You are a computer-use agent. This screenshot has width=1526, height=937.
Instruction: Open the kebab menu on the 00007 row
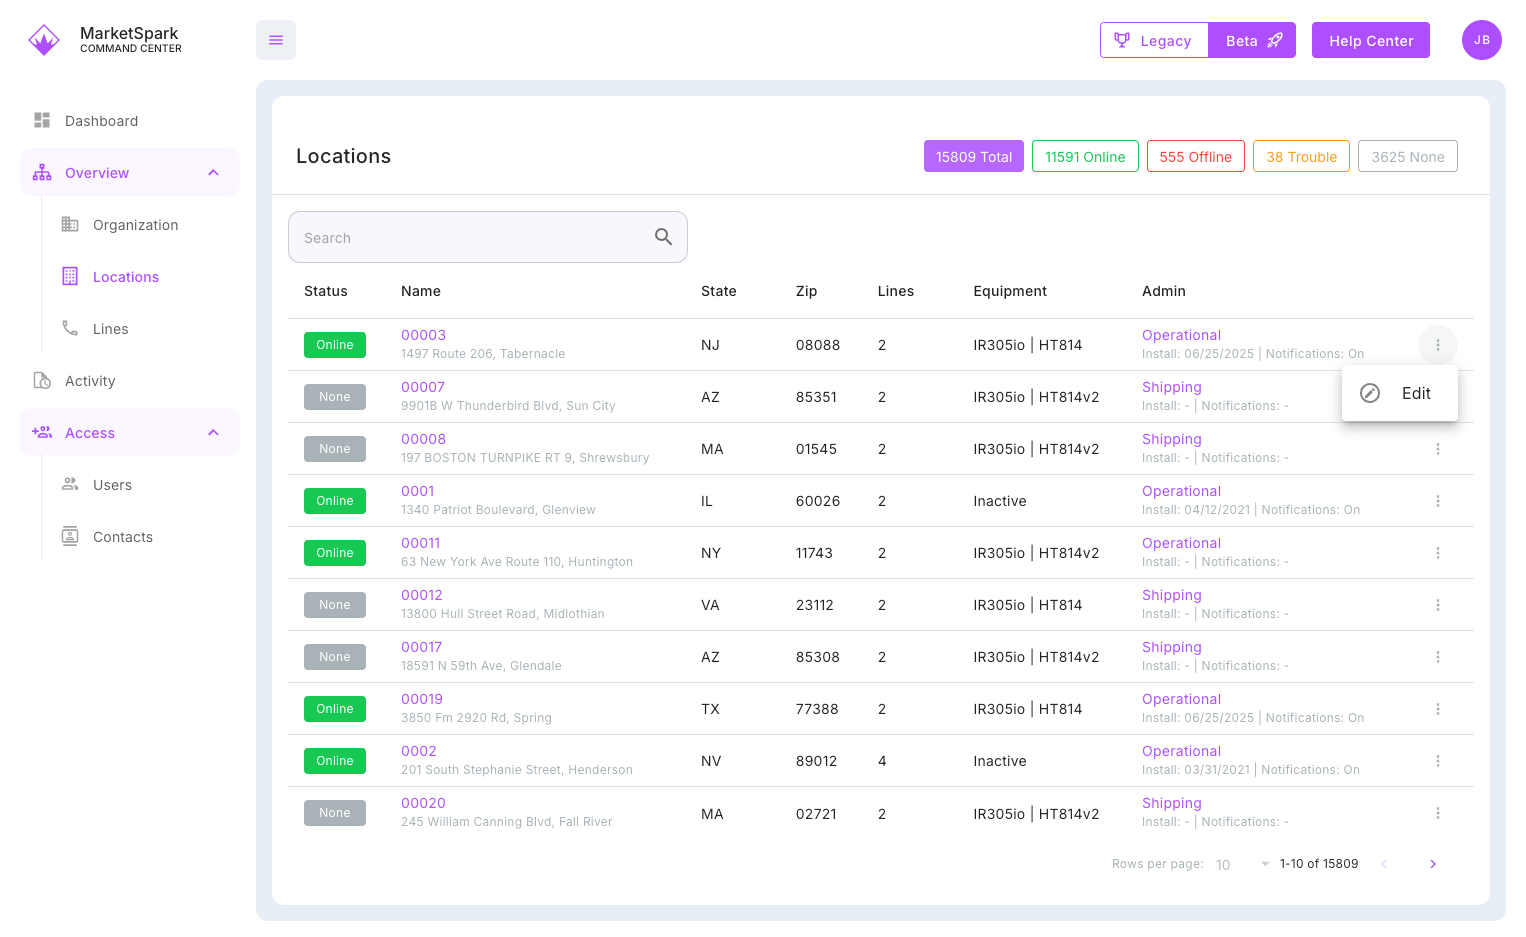coord(1438,397)
